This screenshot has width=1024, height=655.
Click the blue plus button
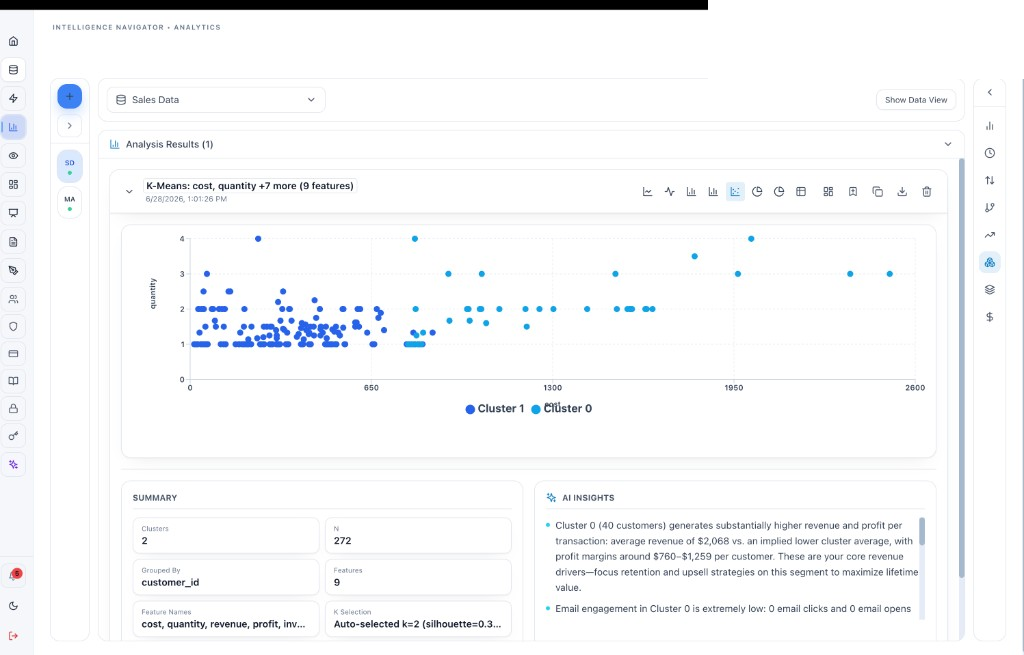tap(70, 97)
